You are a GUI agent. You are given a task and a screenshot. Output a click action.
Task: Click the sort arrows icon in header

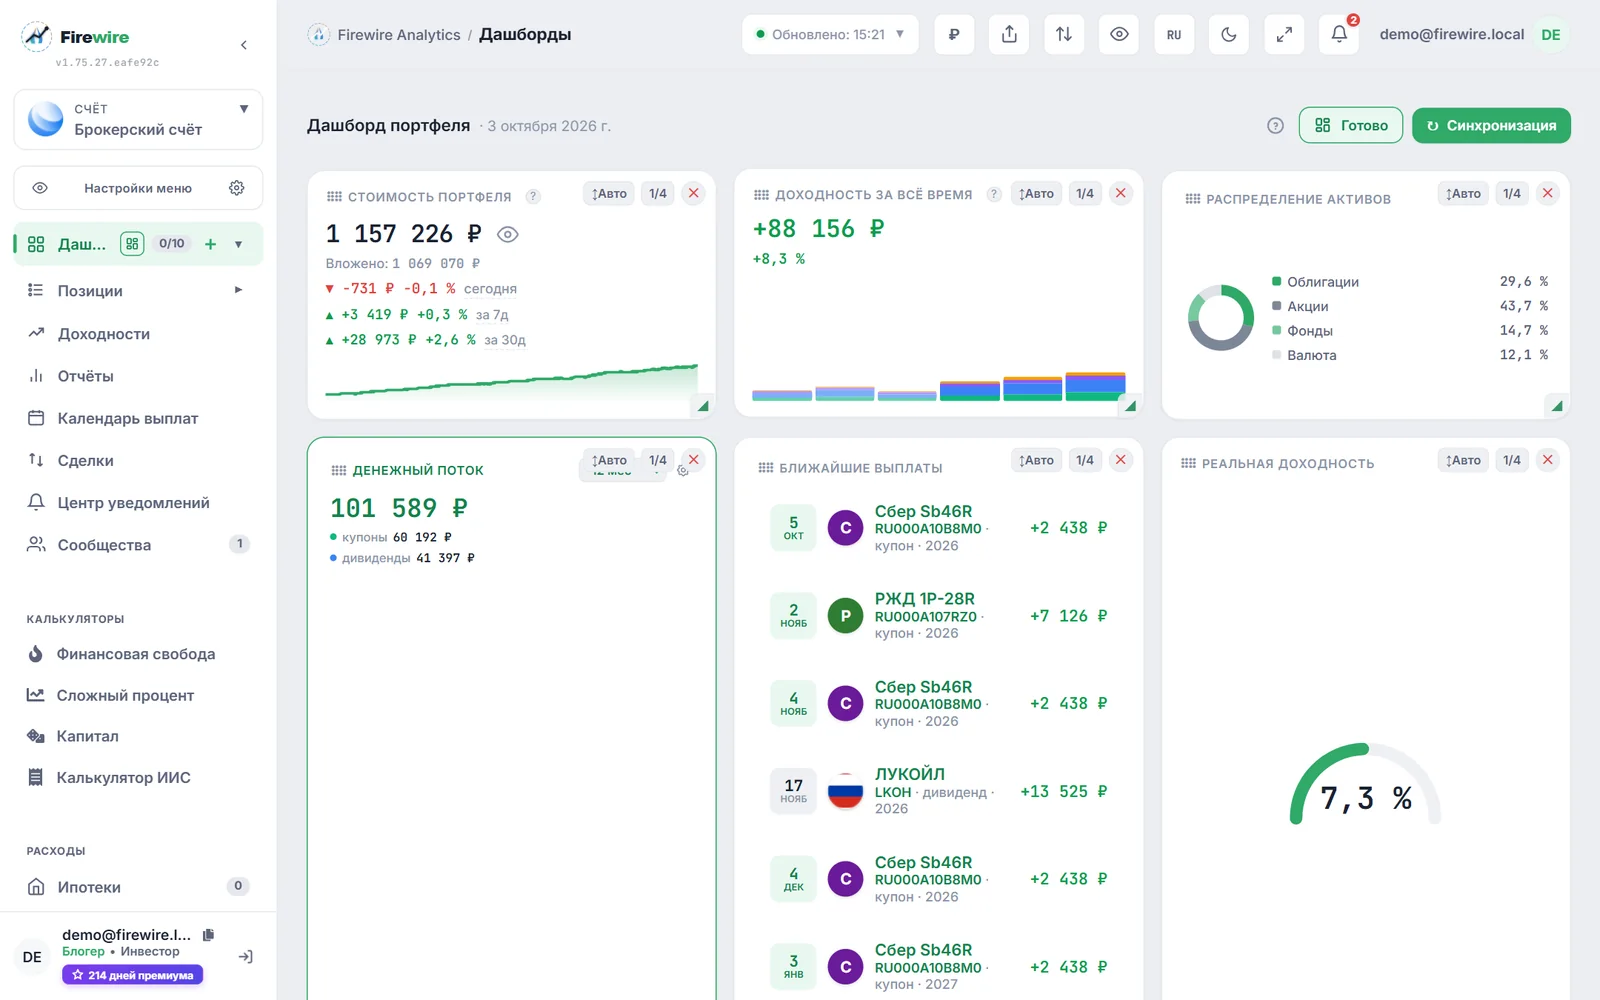1064,35
